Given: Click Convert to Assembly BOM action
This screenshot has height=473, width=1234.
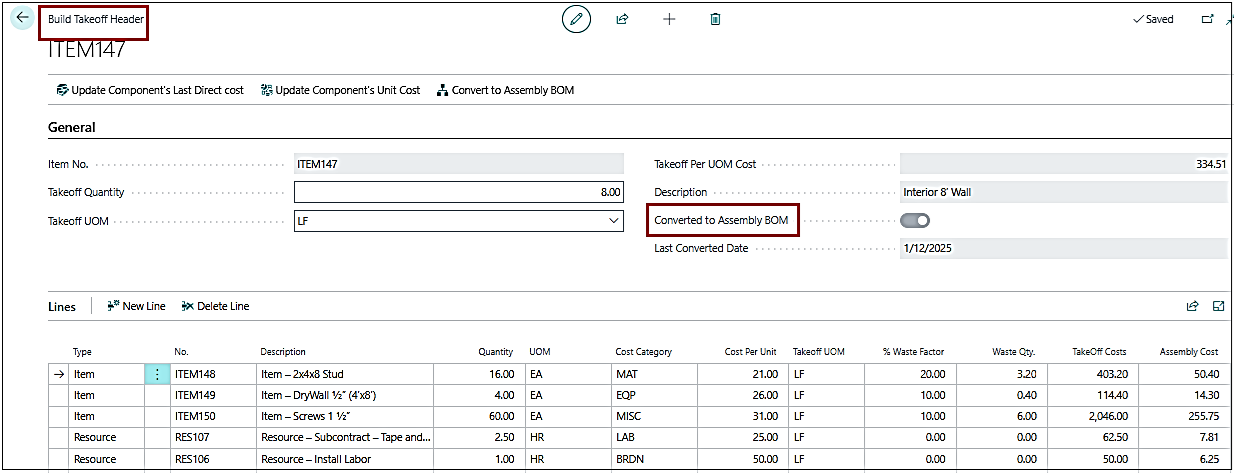Looking at the screenshot, I should click(x=505, y=90).
